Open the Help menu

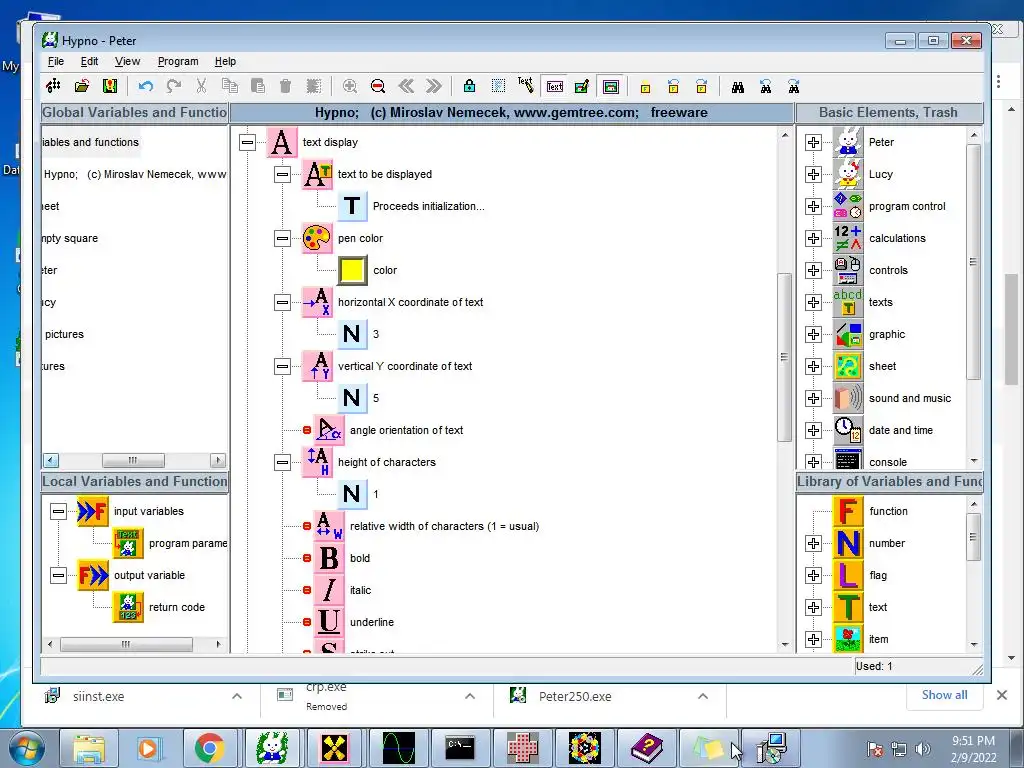coord(225,61)
